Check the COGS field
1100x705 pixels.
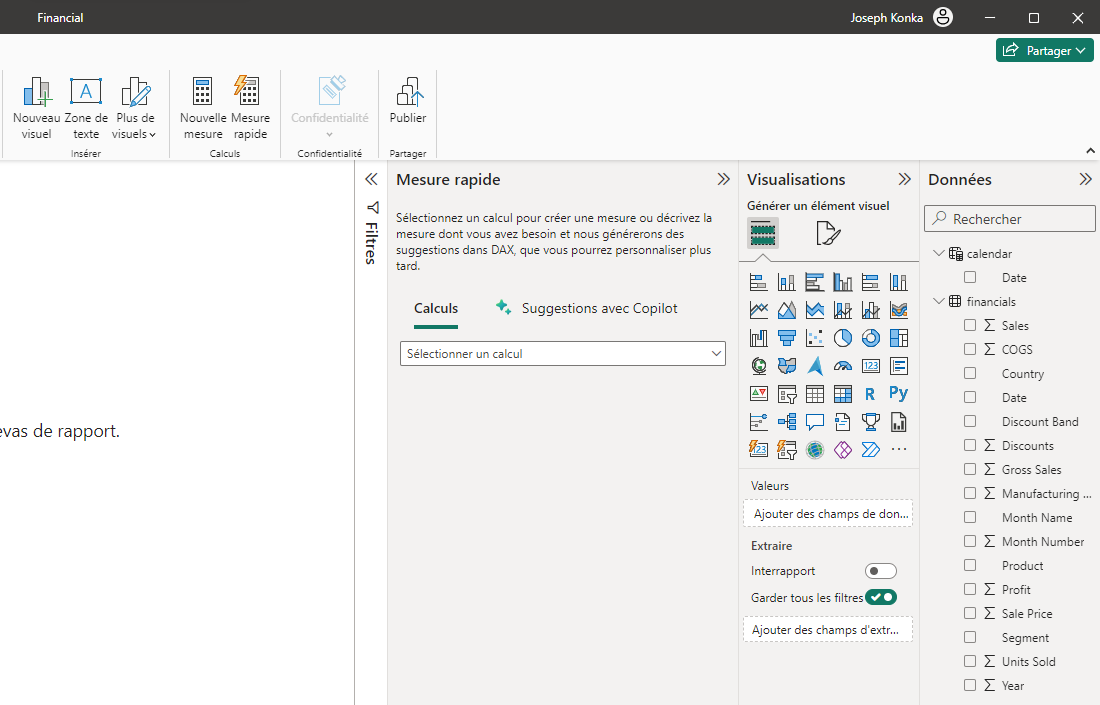pos(970,349)
